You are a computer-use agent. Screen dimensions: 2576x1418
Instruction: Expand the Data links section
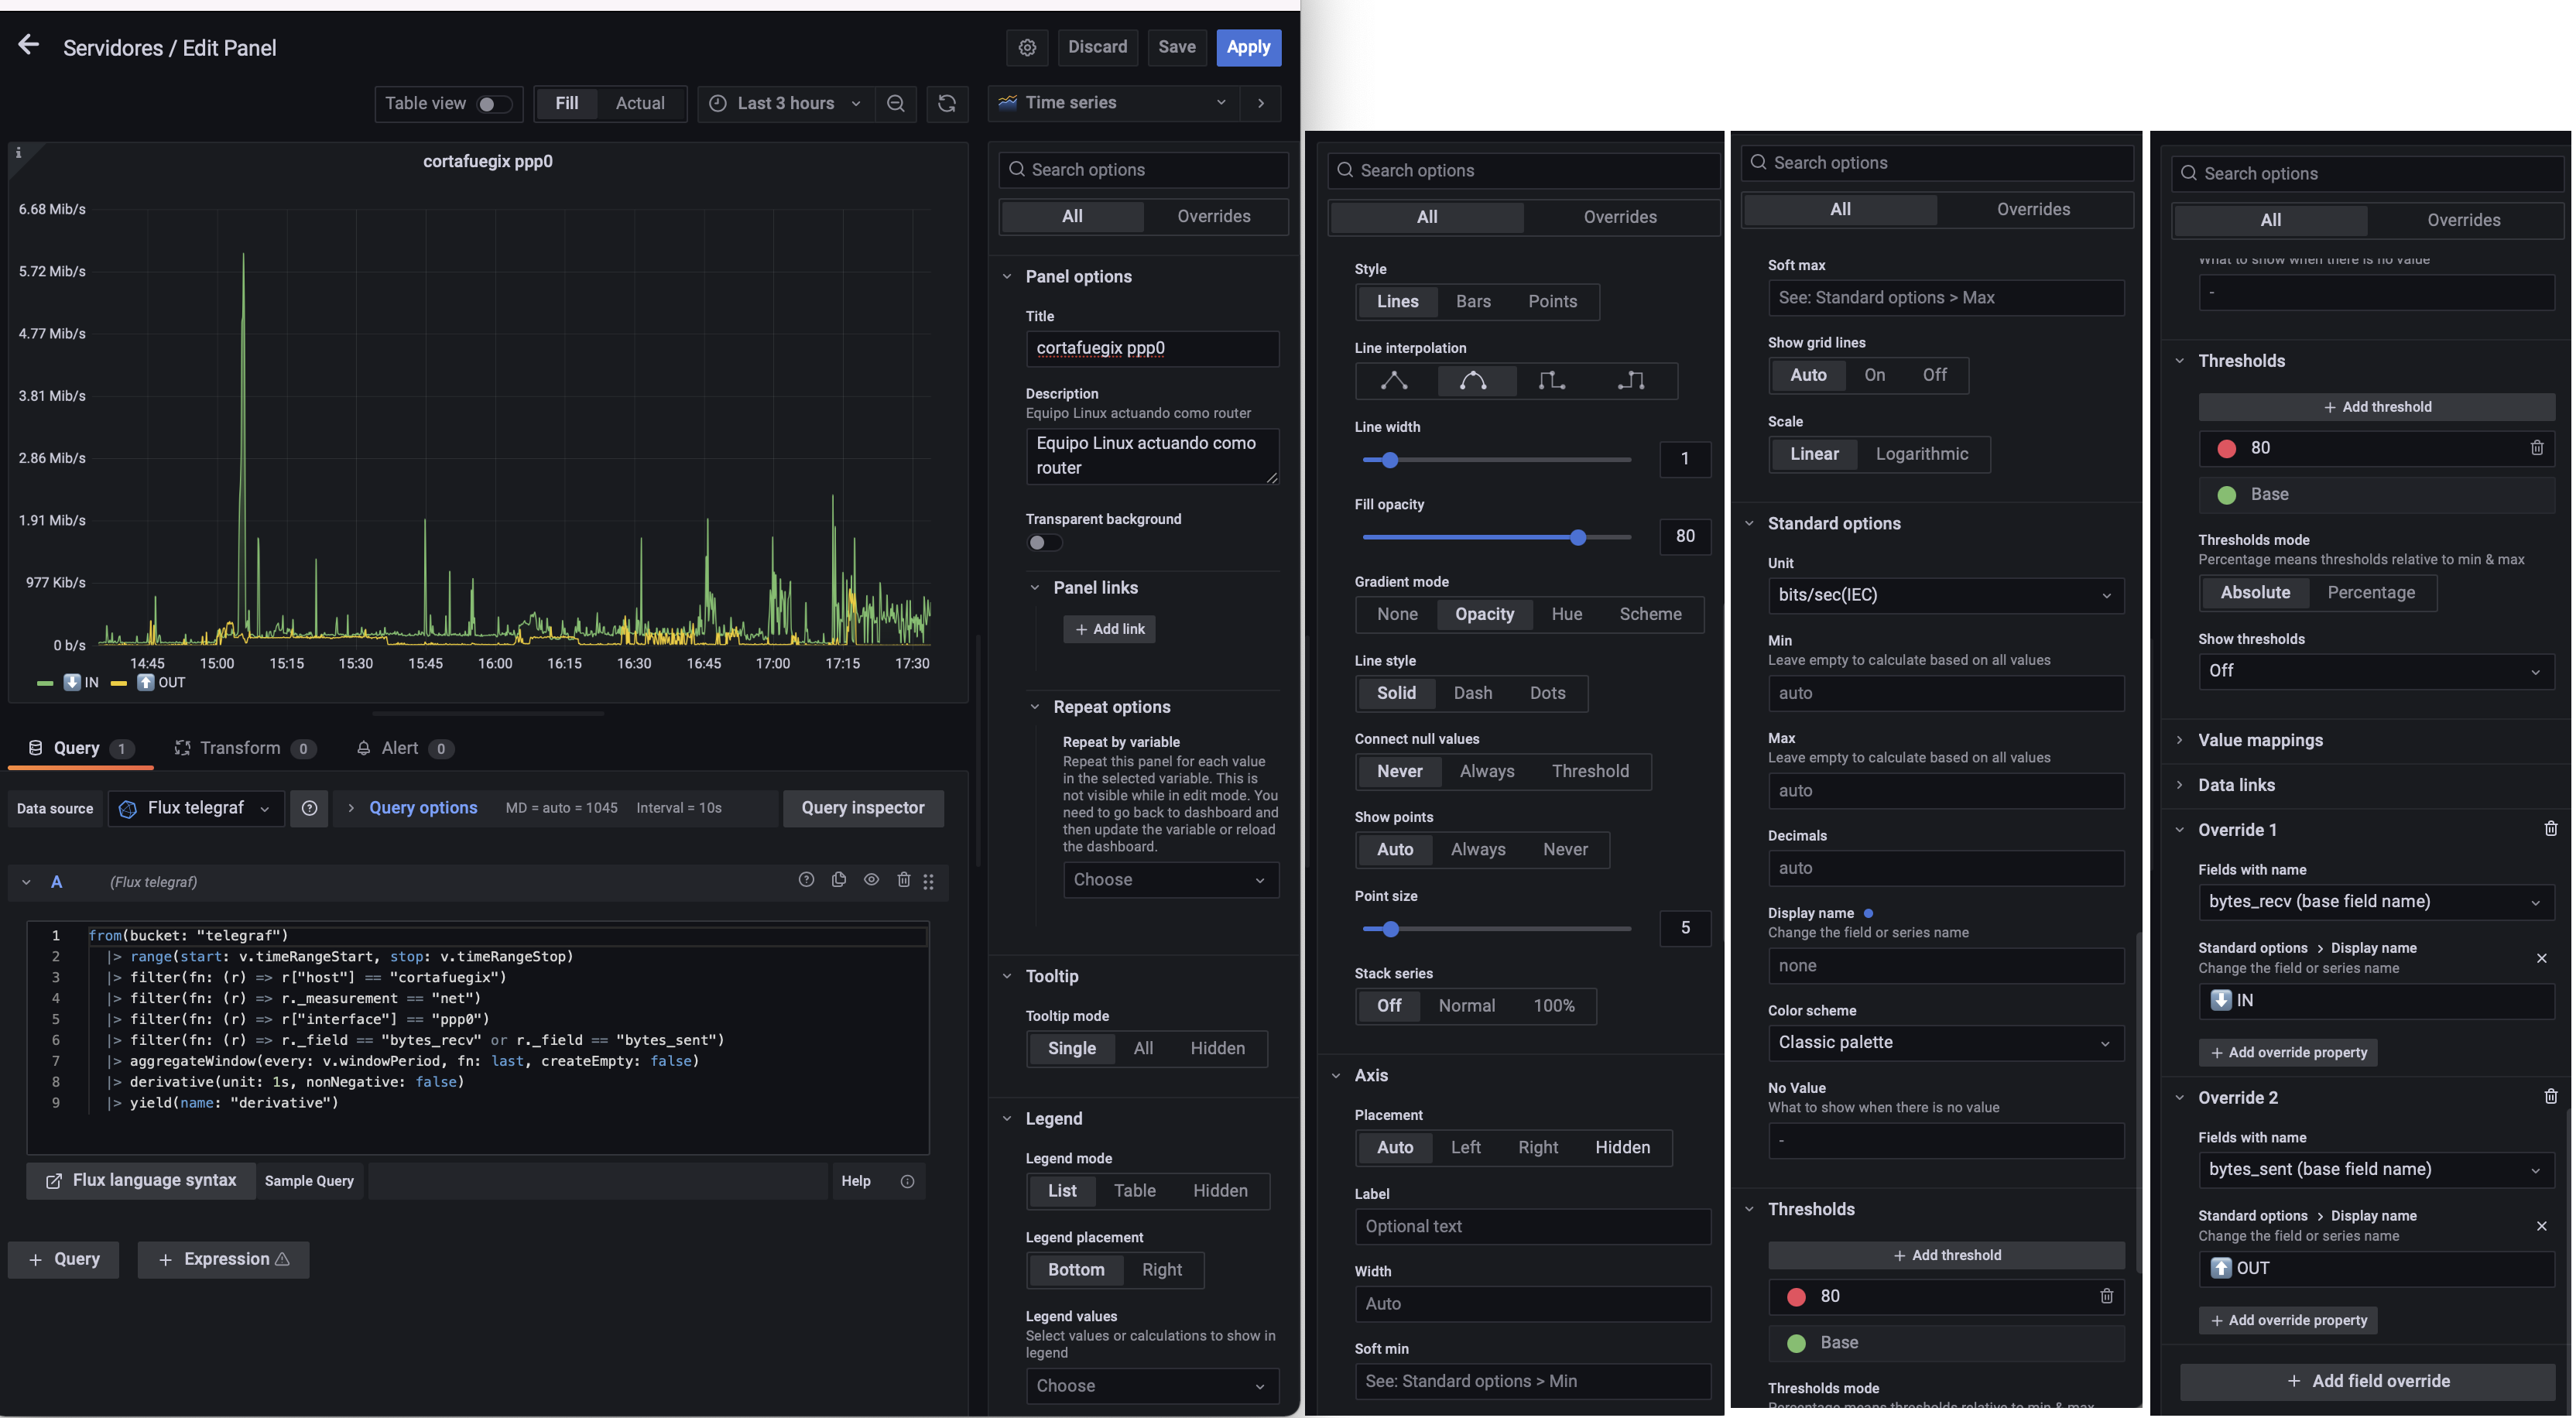coord(2236,786)
